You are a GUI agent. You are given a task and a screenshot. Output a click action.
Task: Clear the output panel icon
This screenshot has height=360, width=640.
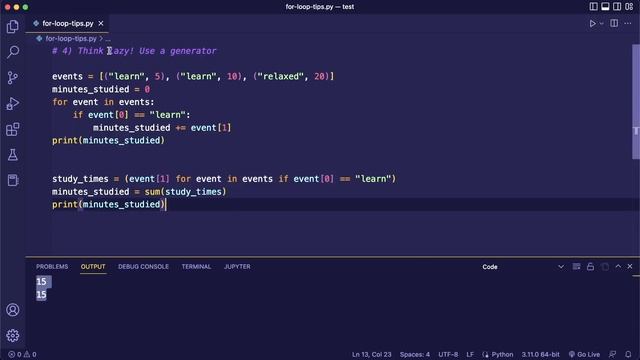[x=576, y=267]
